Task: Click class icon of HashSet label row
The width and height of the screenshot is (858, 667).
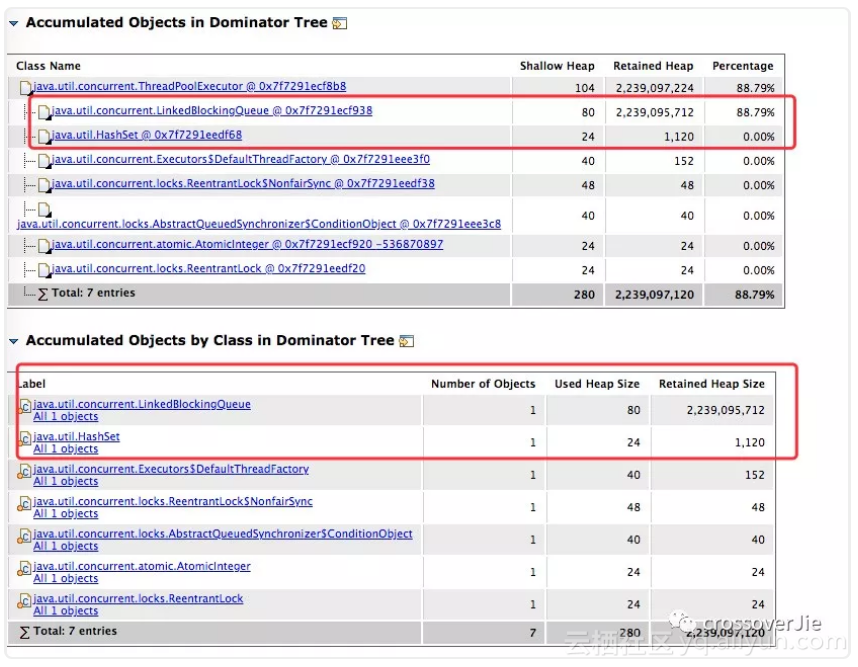Action: 24,439
